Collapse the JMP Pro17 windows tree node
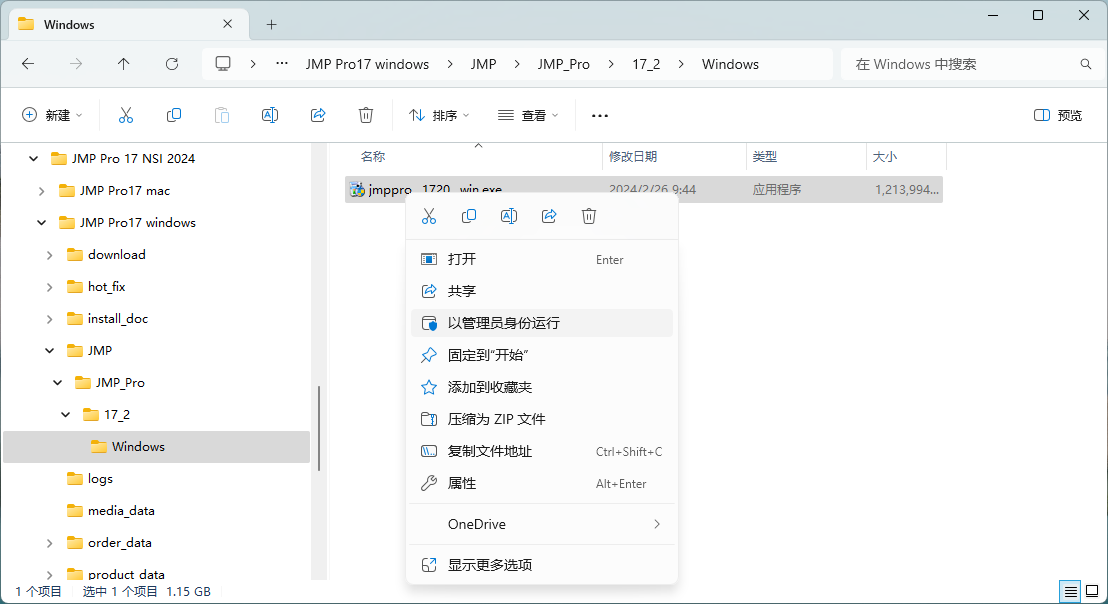 [x=42, y=223]
